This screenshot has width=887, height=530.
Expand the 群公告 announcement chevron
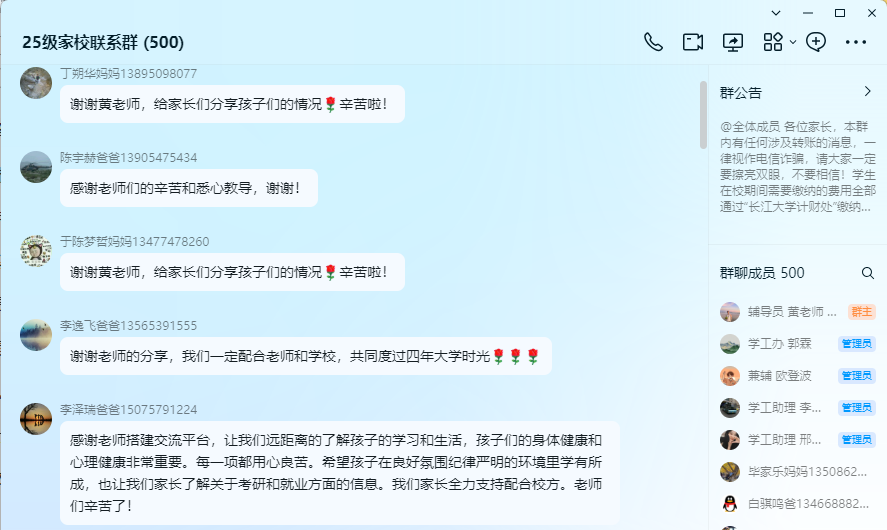[868, 91]
